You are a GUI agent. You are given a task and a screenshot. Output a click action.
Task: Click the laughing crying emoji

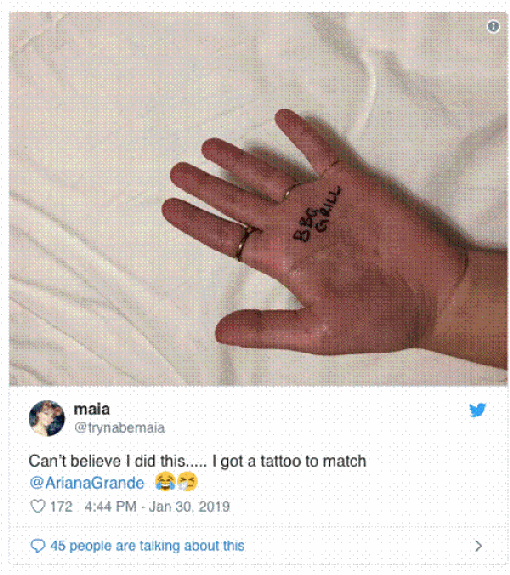pyautogui.click(x=165, y=481)
